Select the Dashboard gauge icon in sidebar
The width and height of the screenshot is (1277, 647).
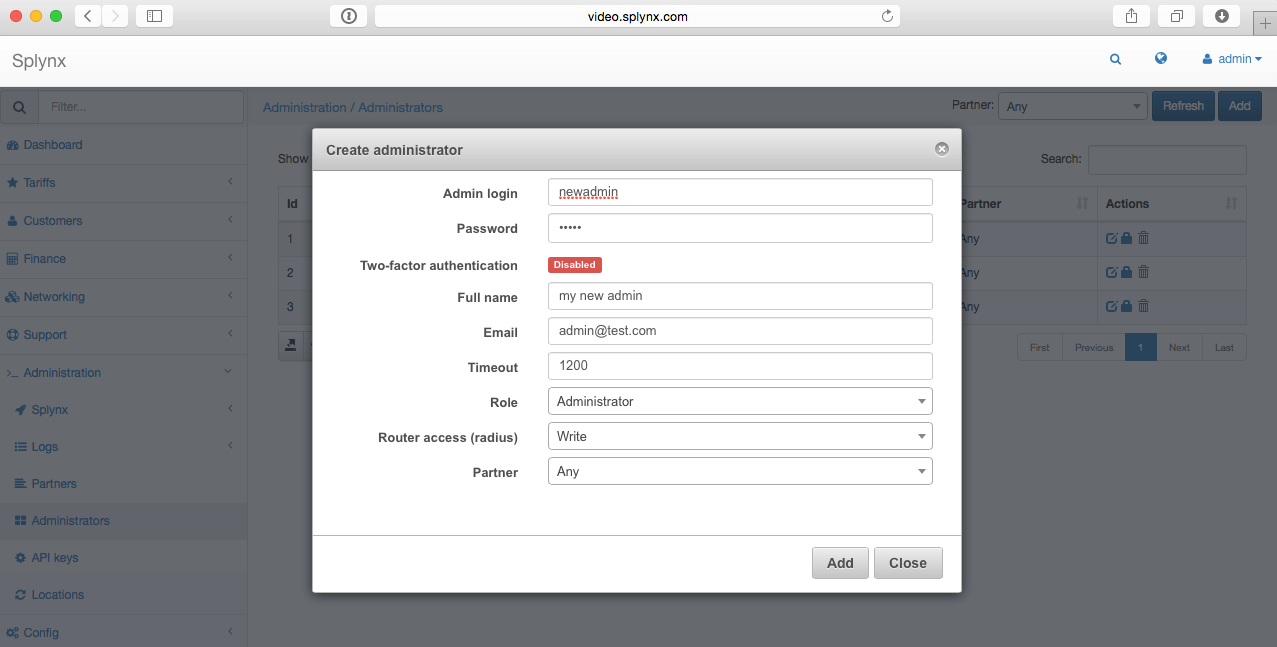tap(15, 144)
